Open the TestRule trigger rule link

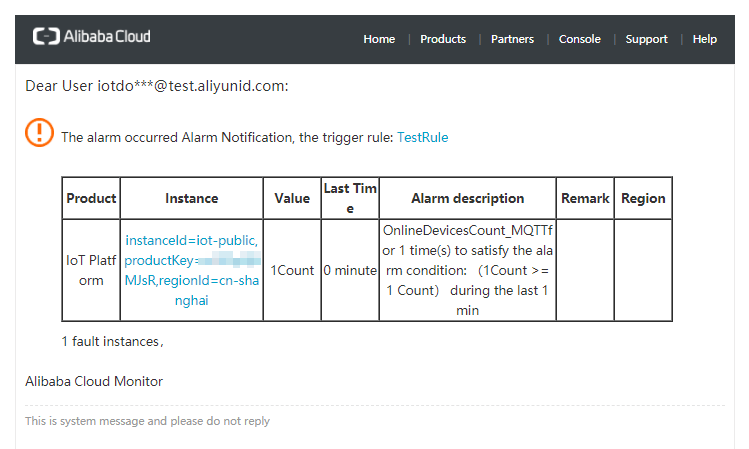tap(422, 138)
